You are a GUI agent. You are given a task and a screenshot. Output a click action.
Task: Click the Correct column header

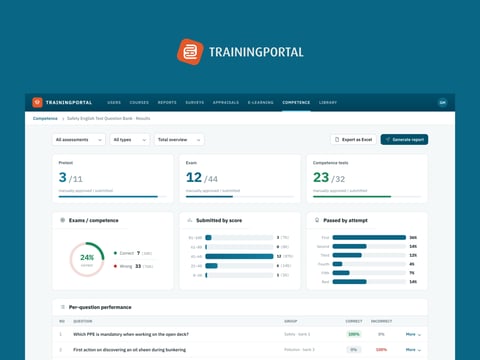pyautogui.click(x=354, y=321)
